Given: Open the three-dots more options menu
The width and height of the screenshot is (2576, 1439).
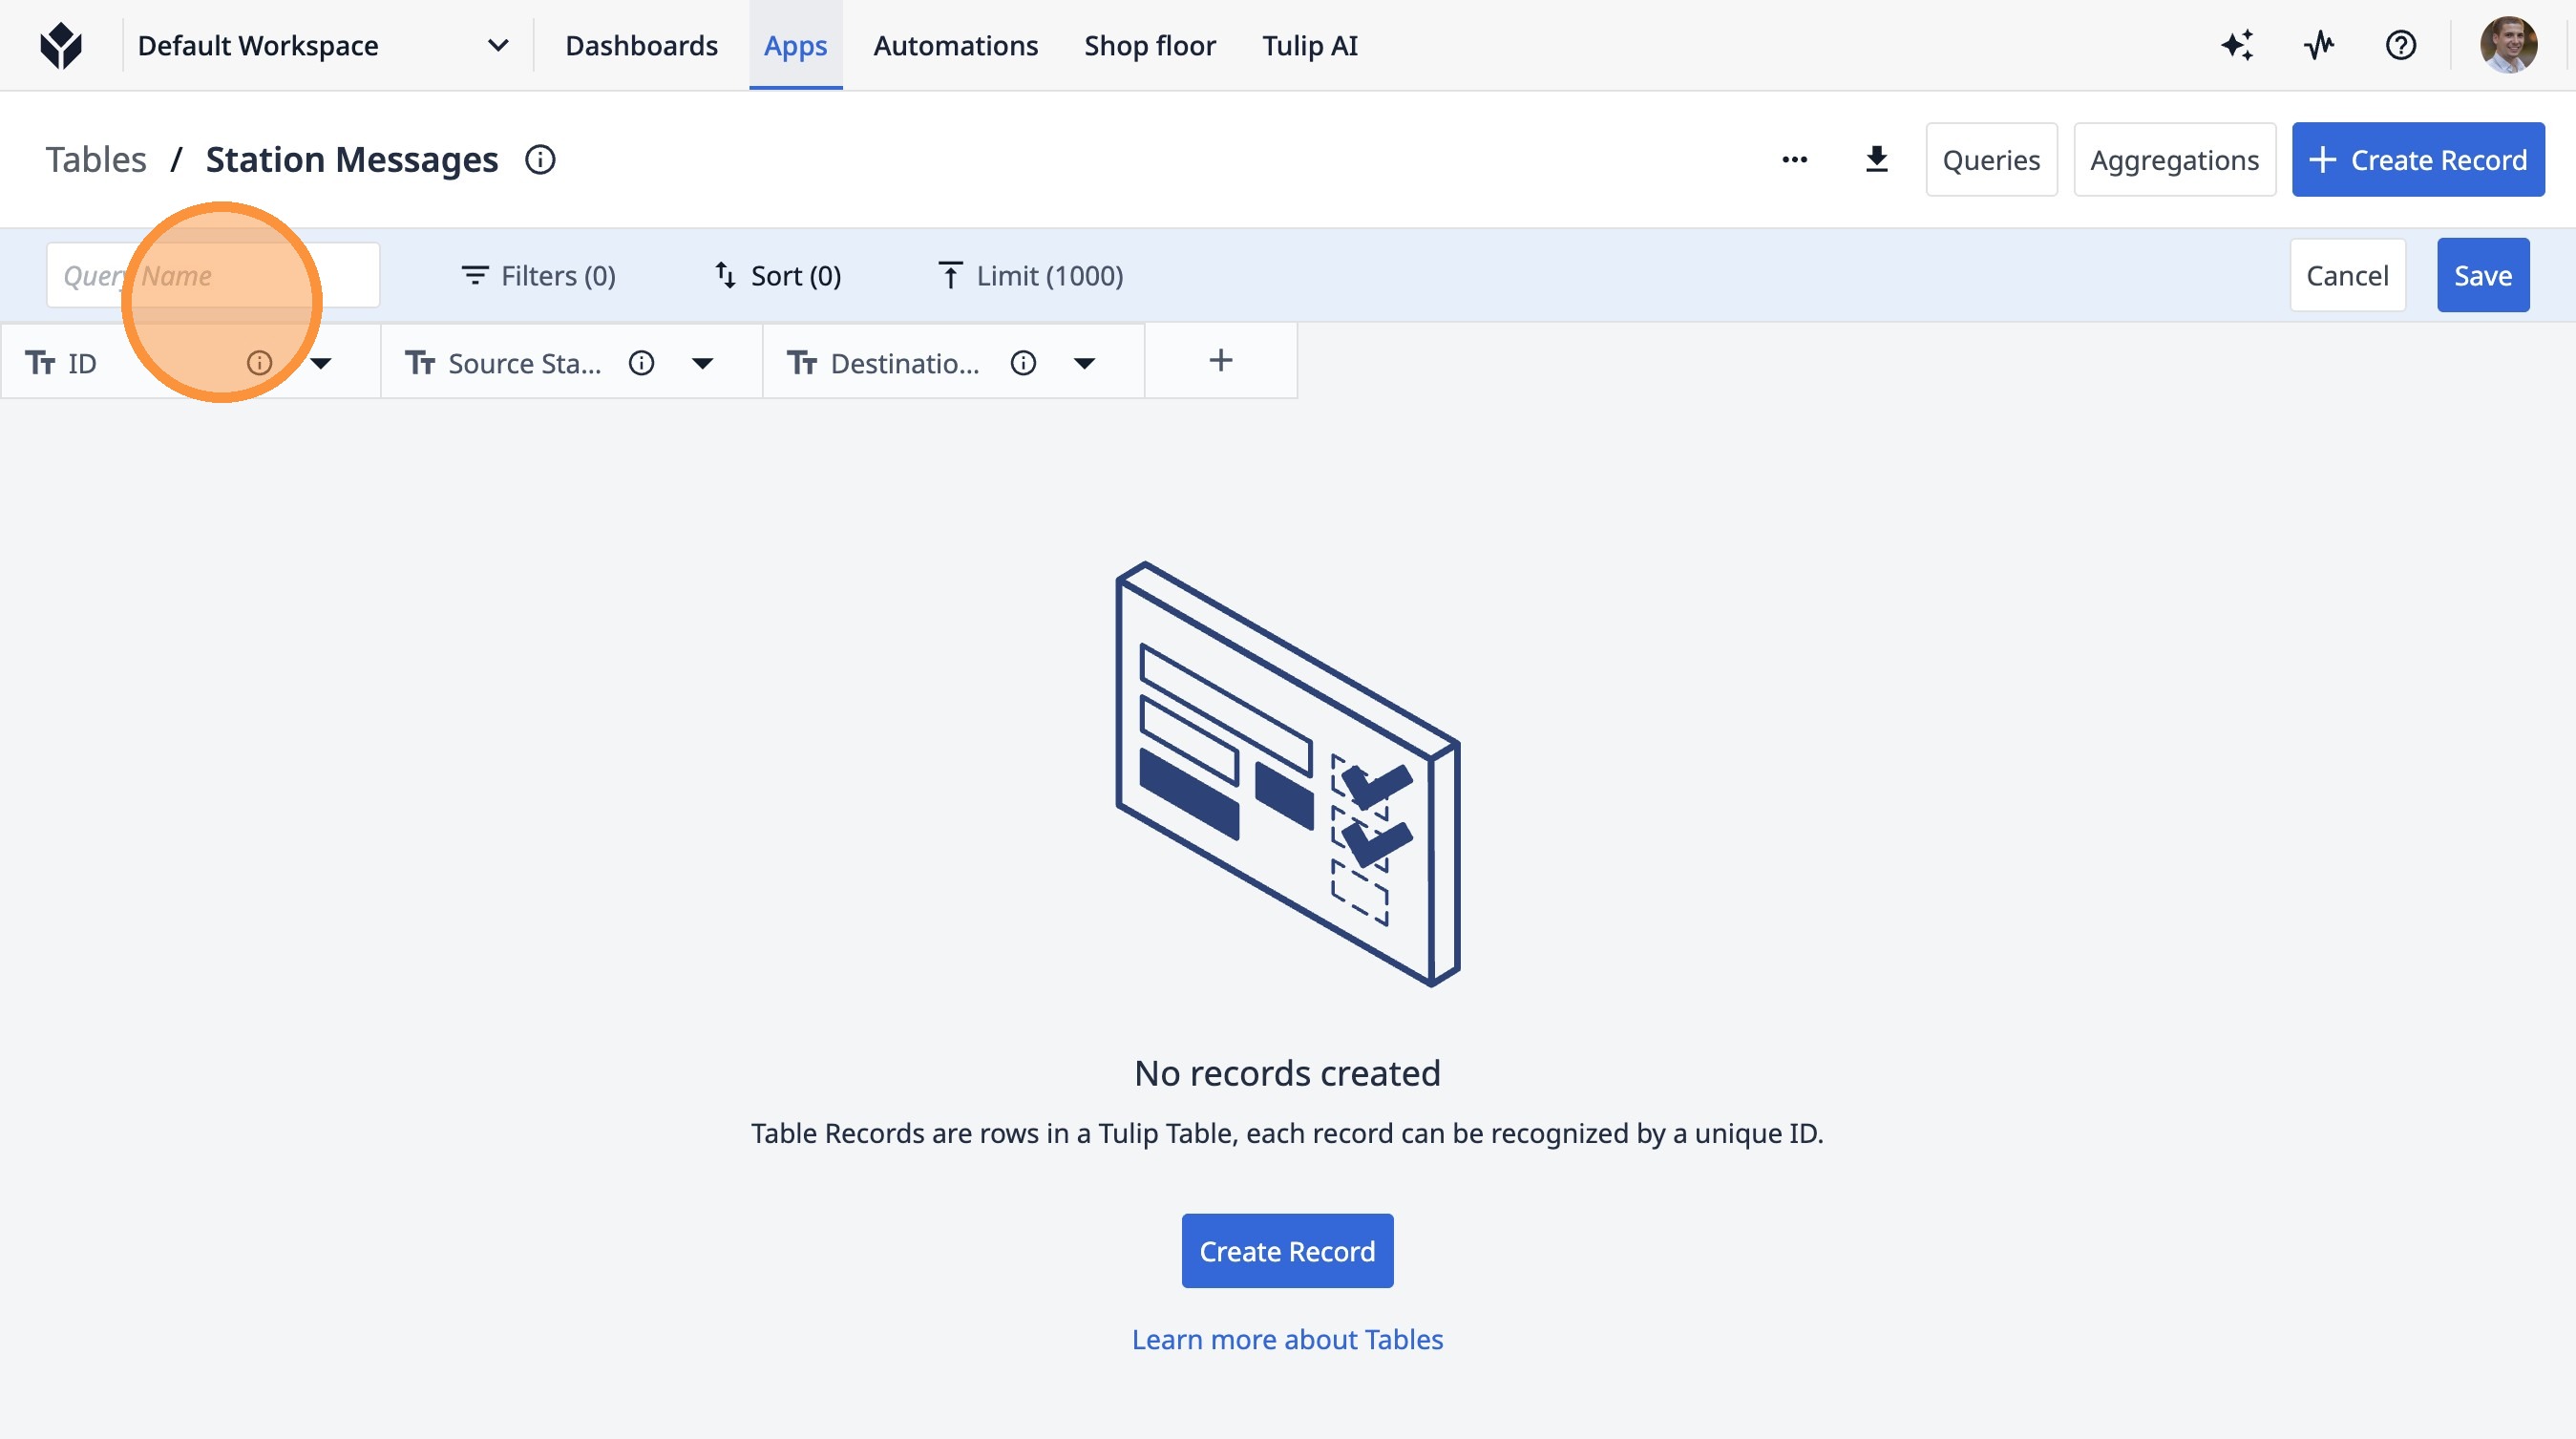Looking at the screenshot, I should click(x=1794, y=160).
